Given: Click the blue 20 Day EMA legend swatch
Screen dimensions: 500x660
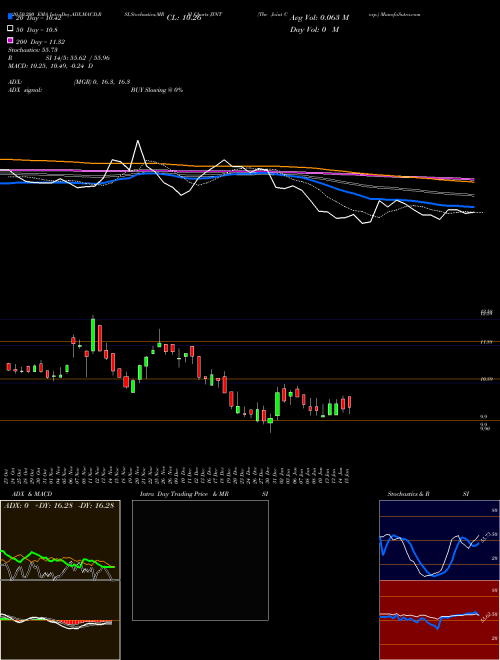Looking at the screenshot, I should [10, 17].
